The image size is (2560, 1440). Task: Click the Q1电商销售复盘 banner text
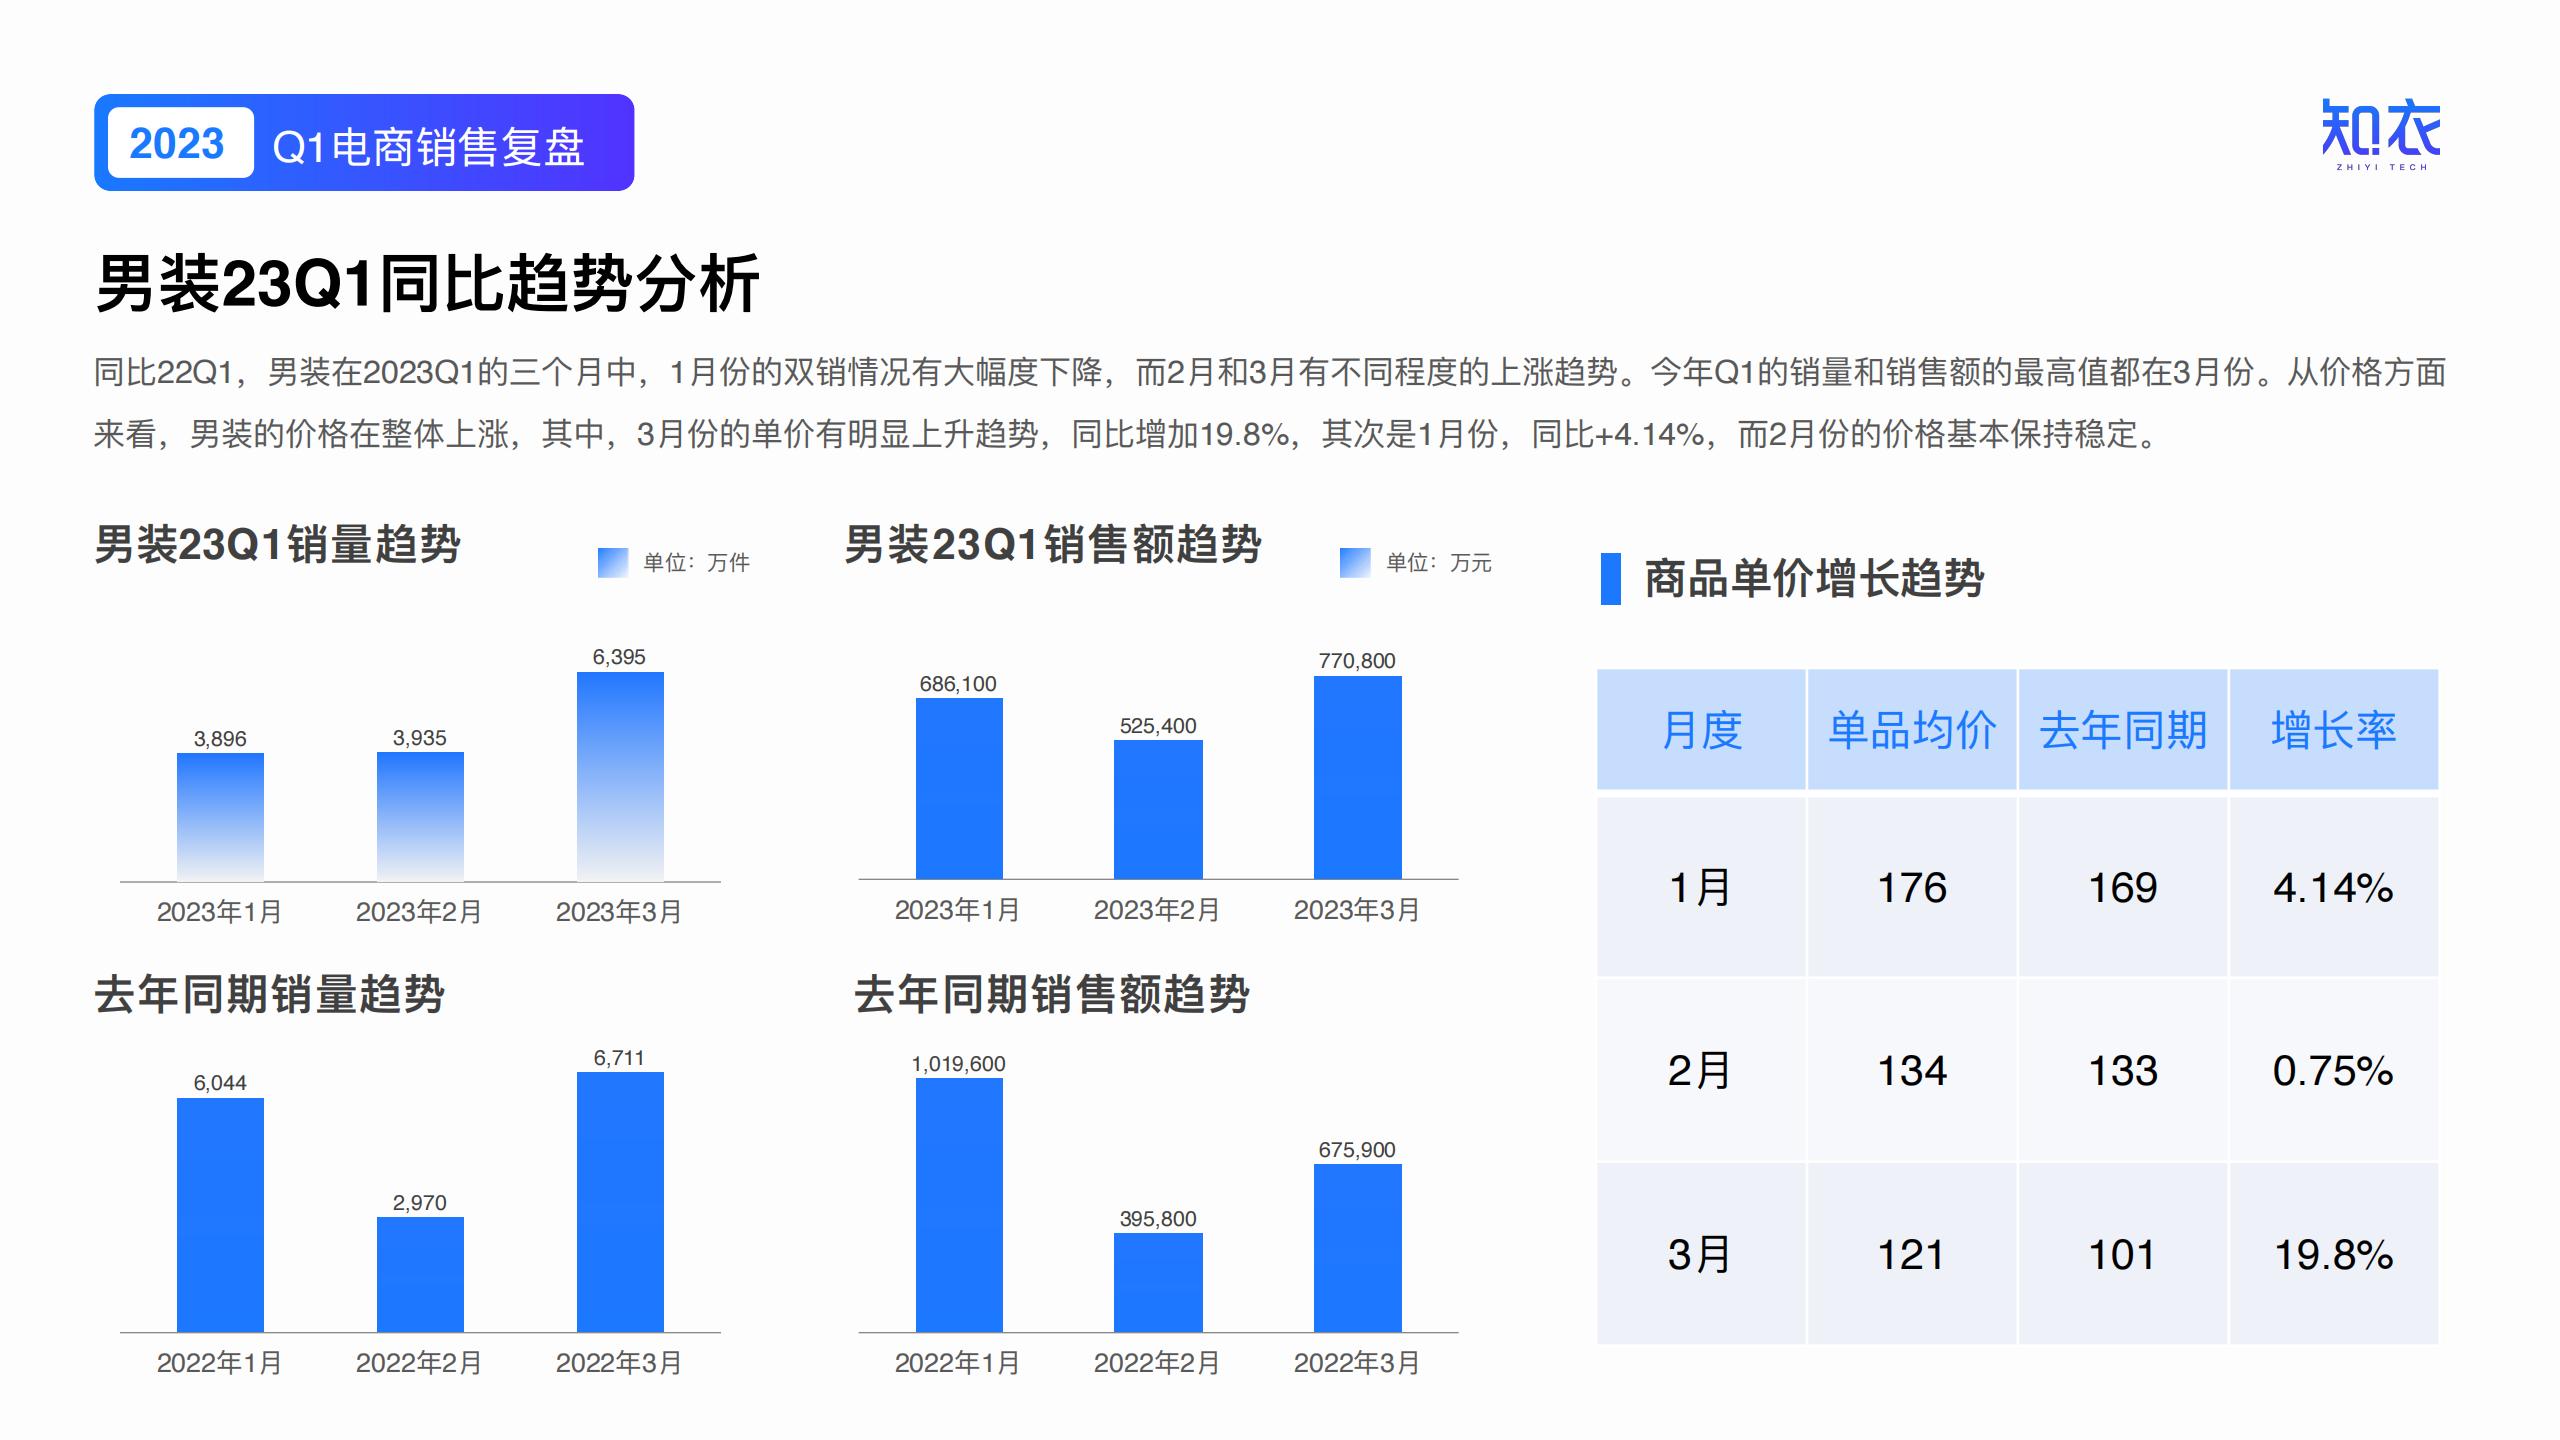pos(428,146)
